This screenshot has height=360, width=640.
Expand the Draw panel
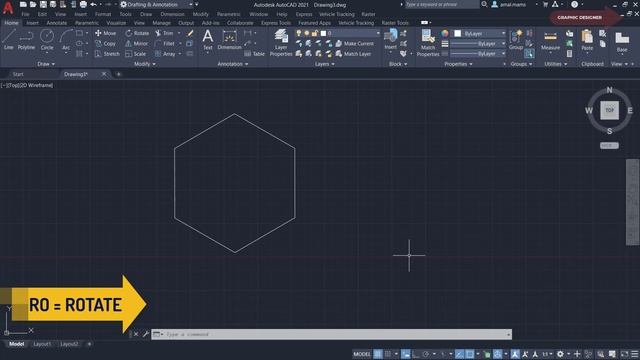46,64
